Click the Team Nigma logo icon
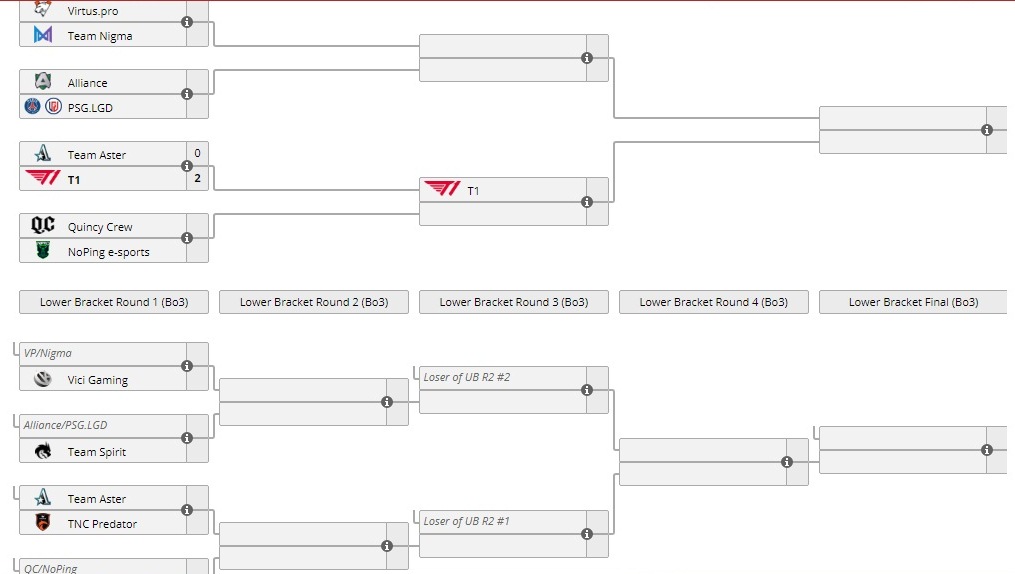The image size is (1015, 574). coord(43,35)
